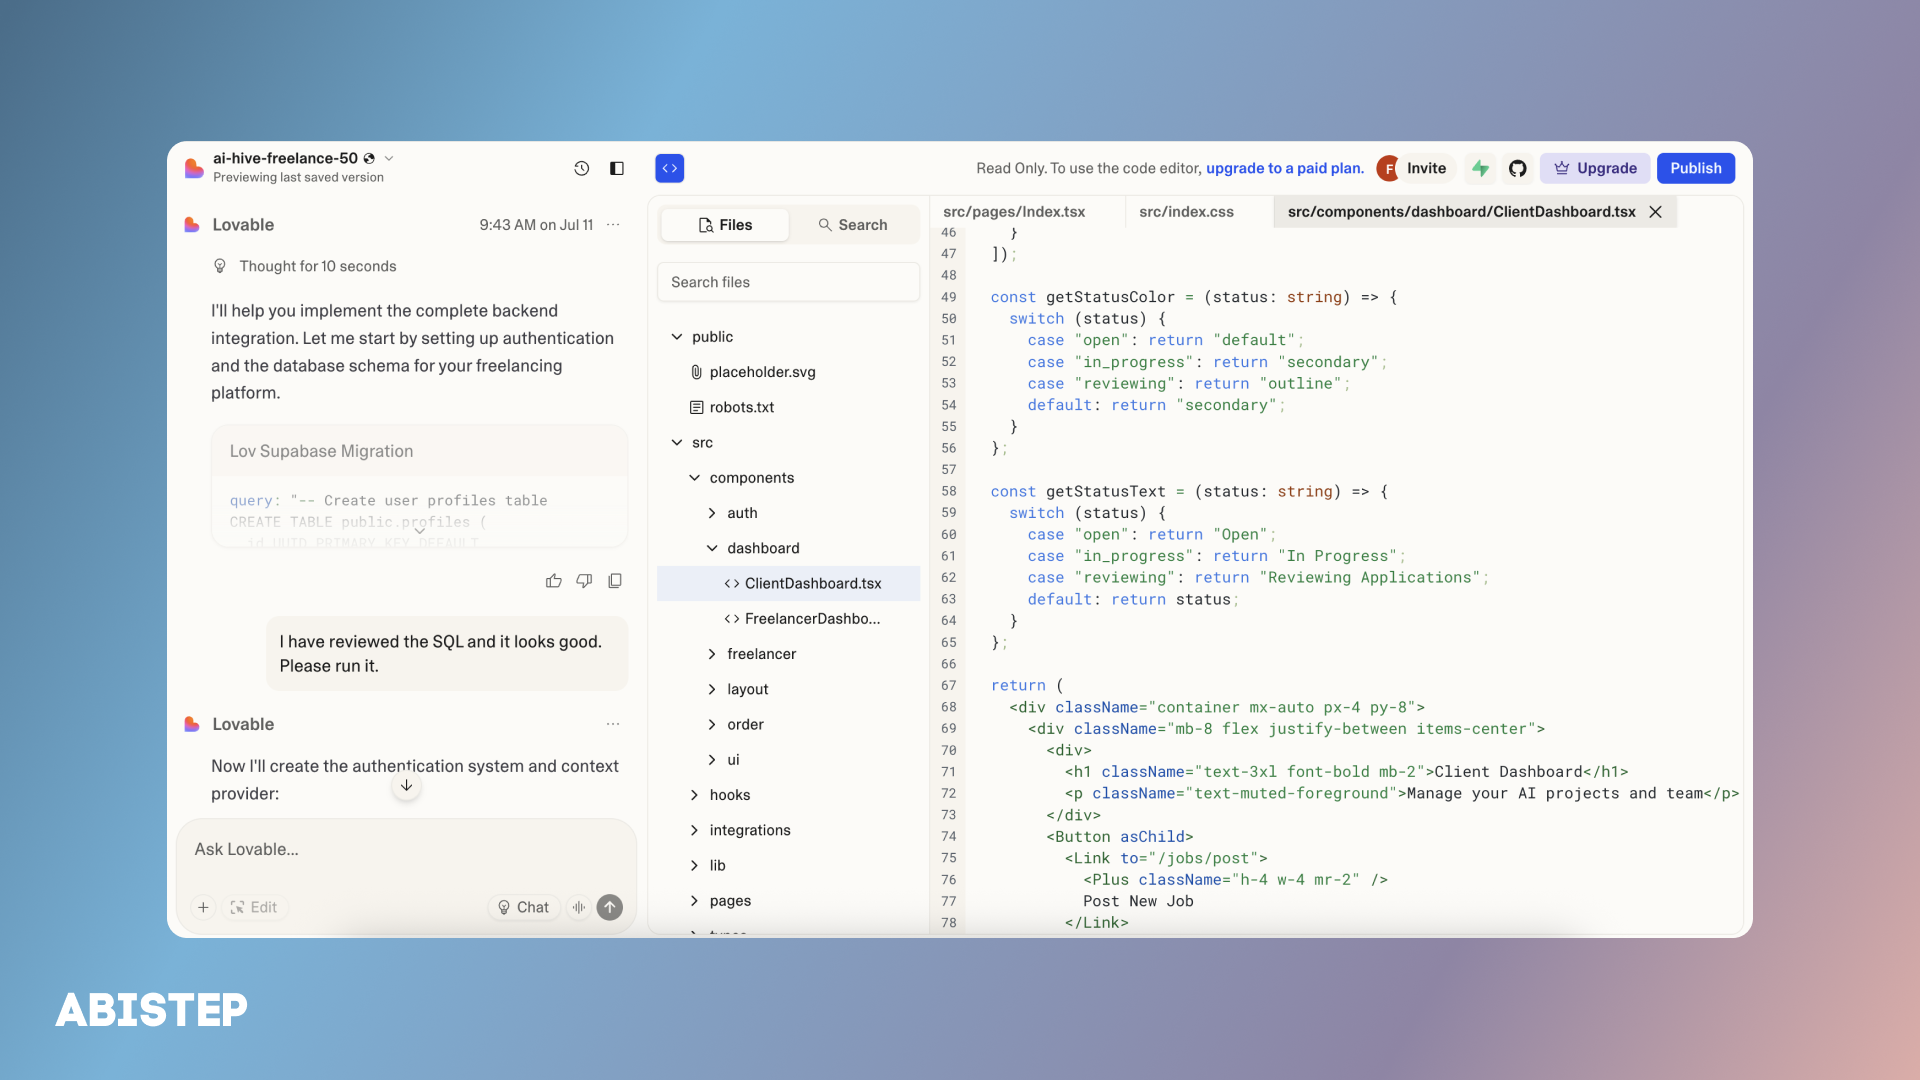Expand the hooks folder
Screen dimensions: 1920x1080
pyautogui.click(x=694, y=795)
